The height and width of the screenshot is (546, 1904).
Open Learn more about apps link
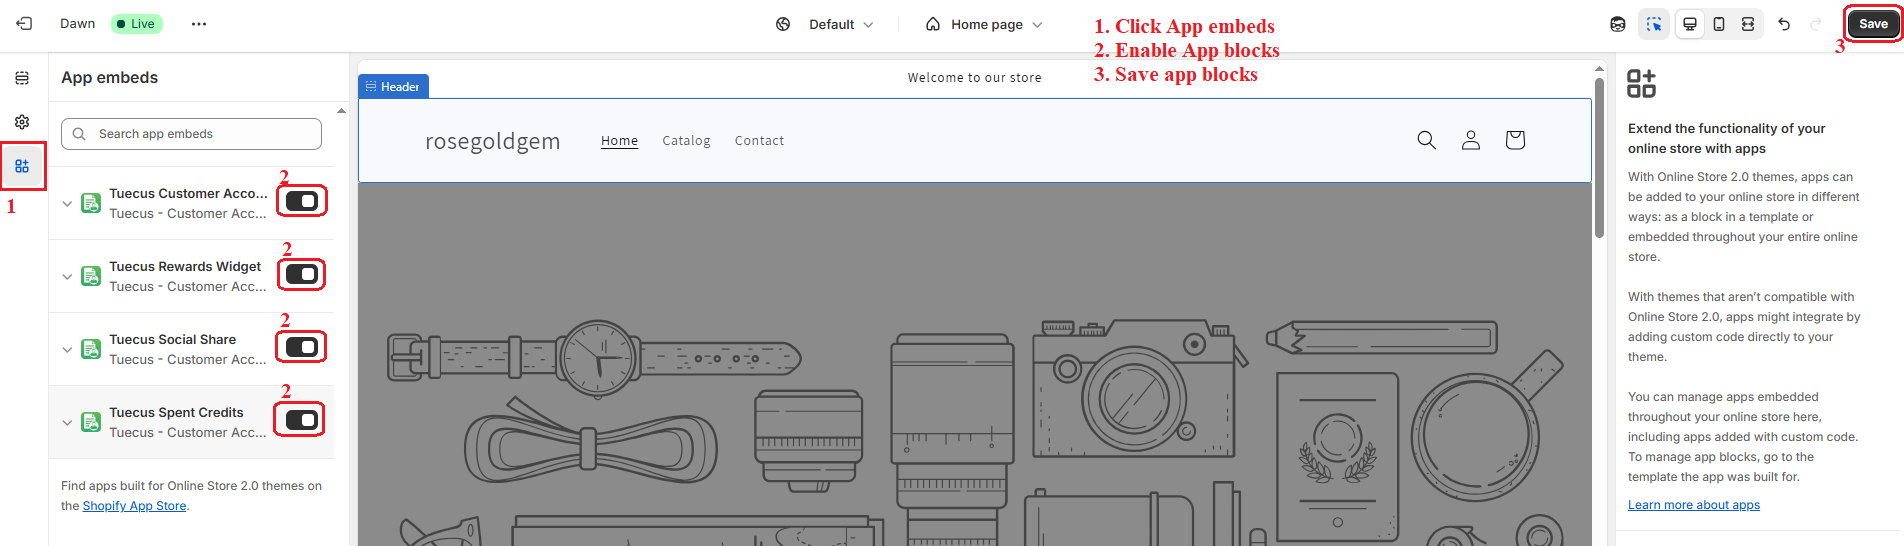(x=1693, y=505)
